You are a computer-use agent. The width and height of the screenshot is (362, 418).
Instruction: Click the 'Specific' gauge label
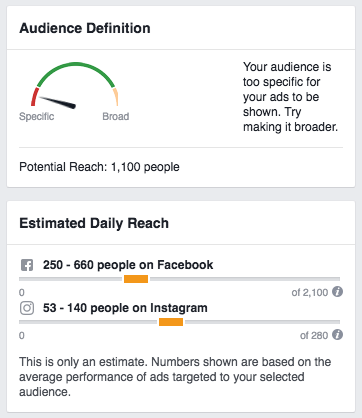pos(36,116)
